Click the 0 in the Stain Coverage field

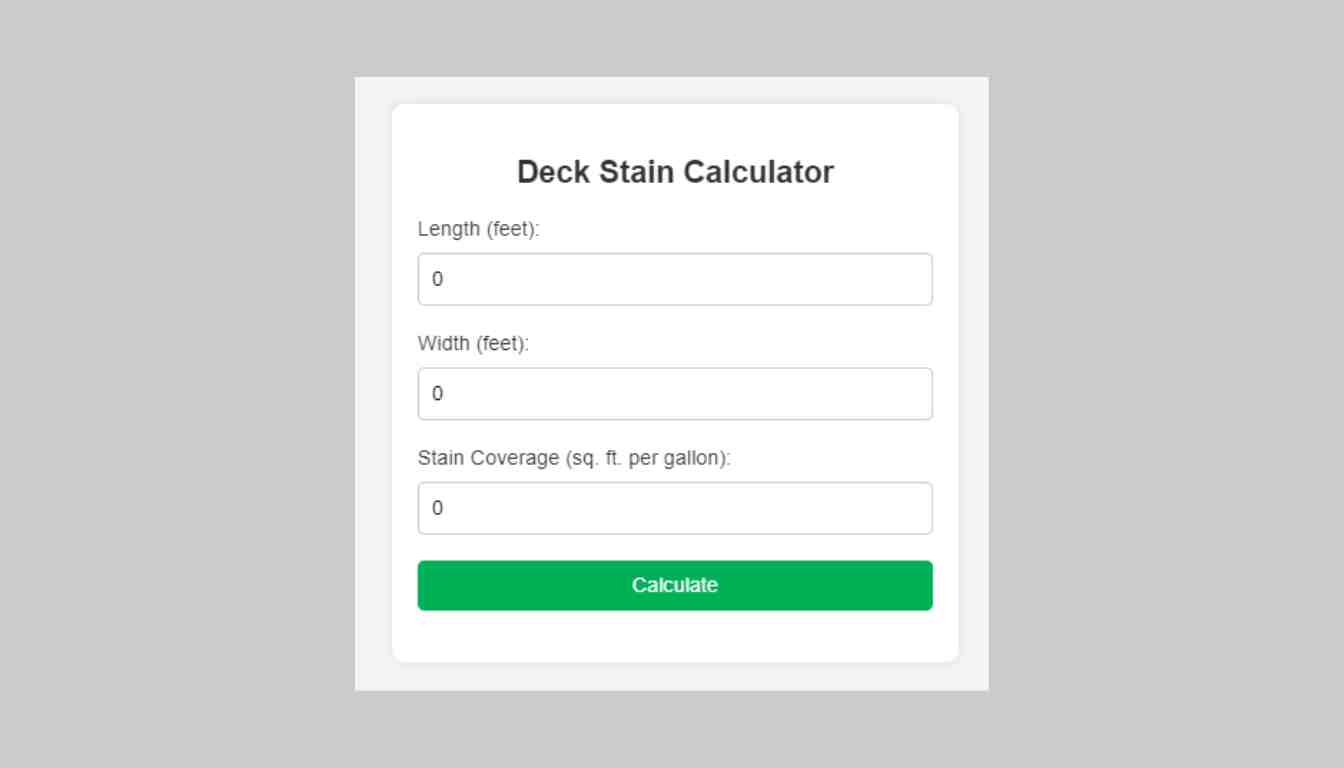[437, 508]
